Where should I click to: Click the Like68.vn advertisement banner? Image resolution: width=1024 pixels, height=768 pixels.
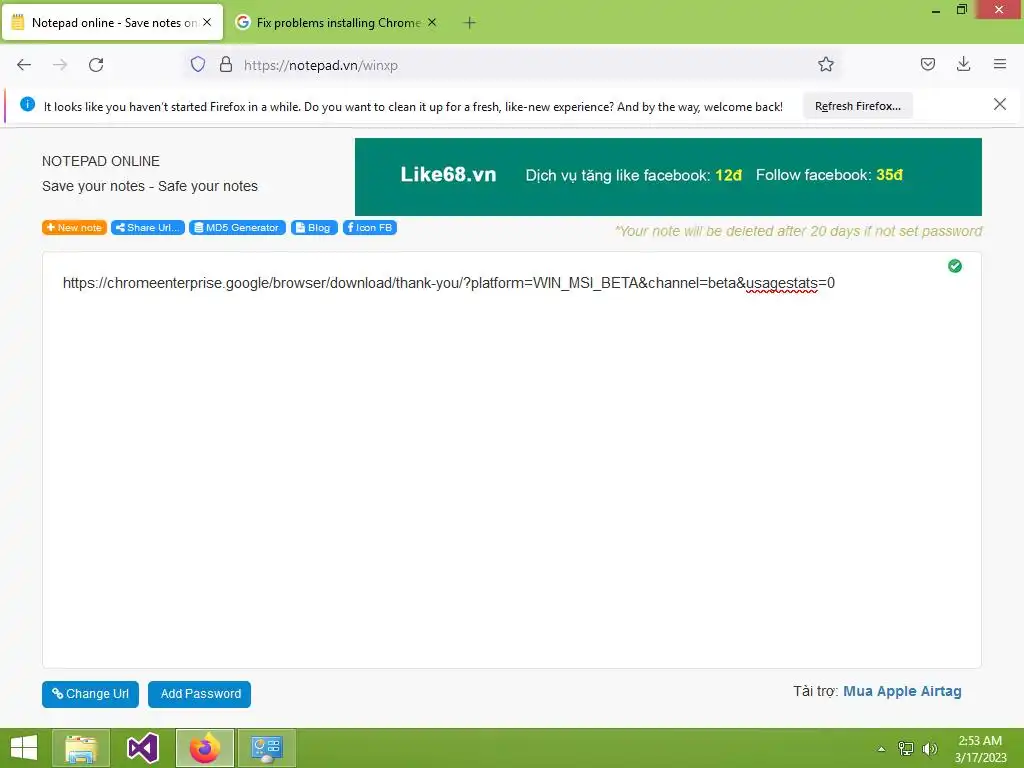tap(668, 176)
